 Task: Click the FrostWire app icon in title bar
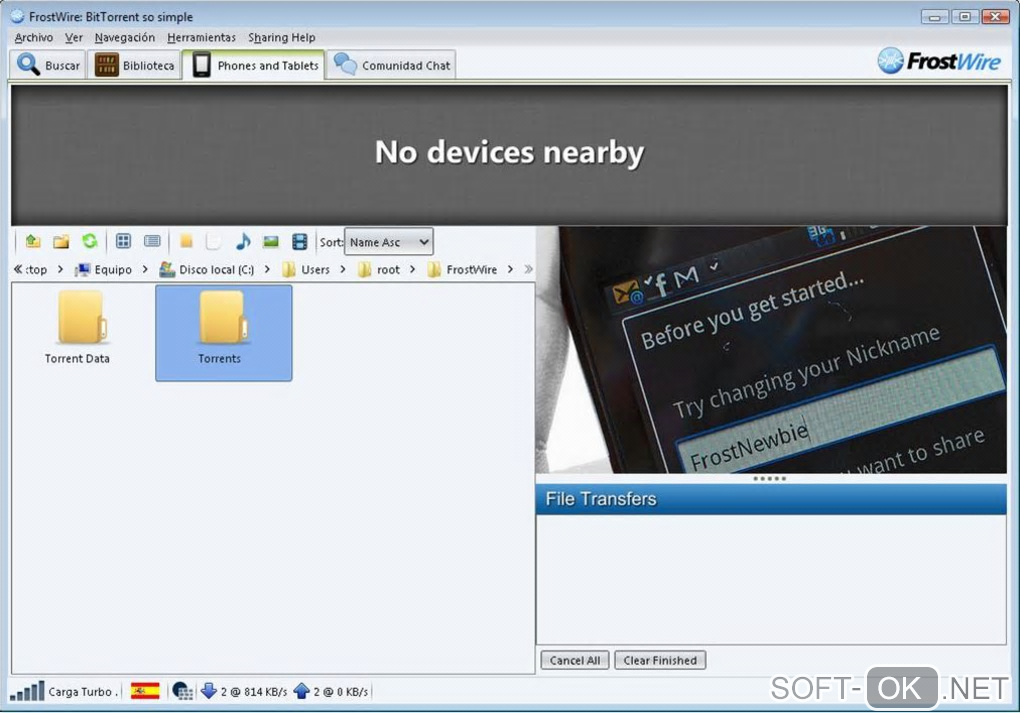18,16
